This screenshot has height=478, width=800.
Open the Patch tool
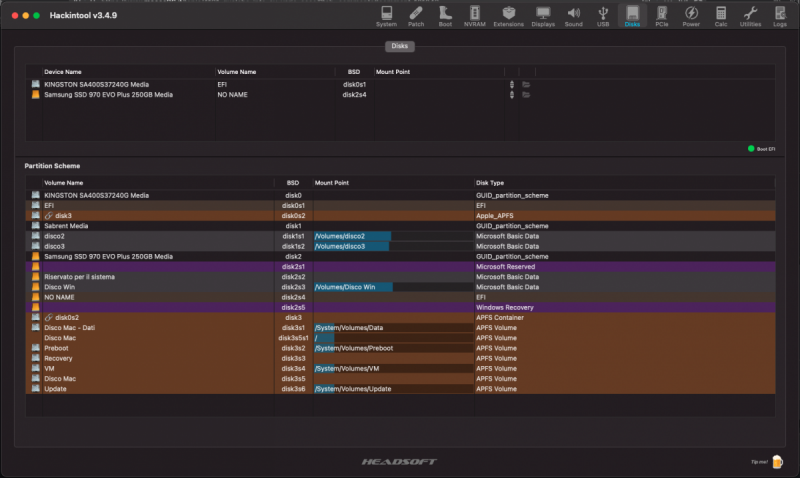click(x=416, y=15)
